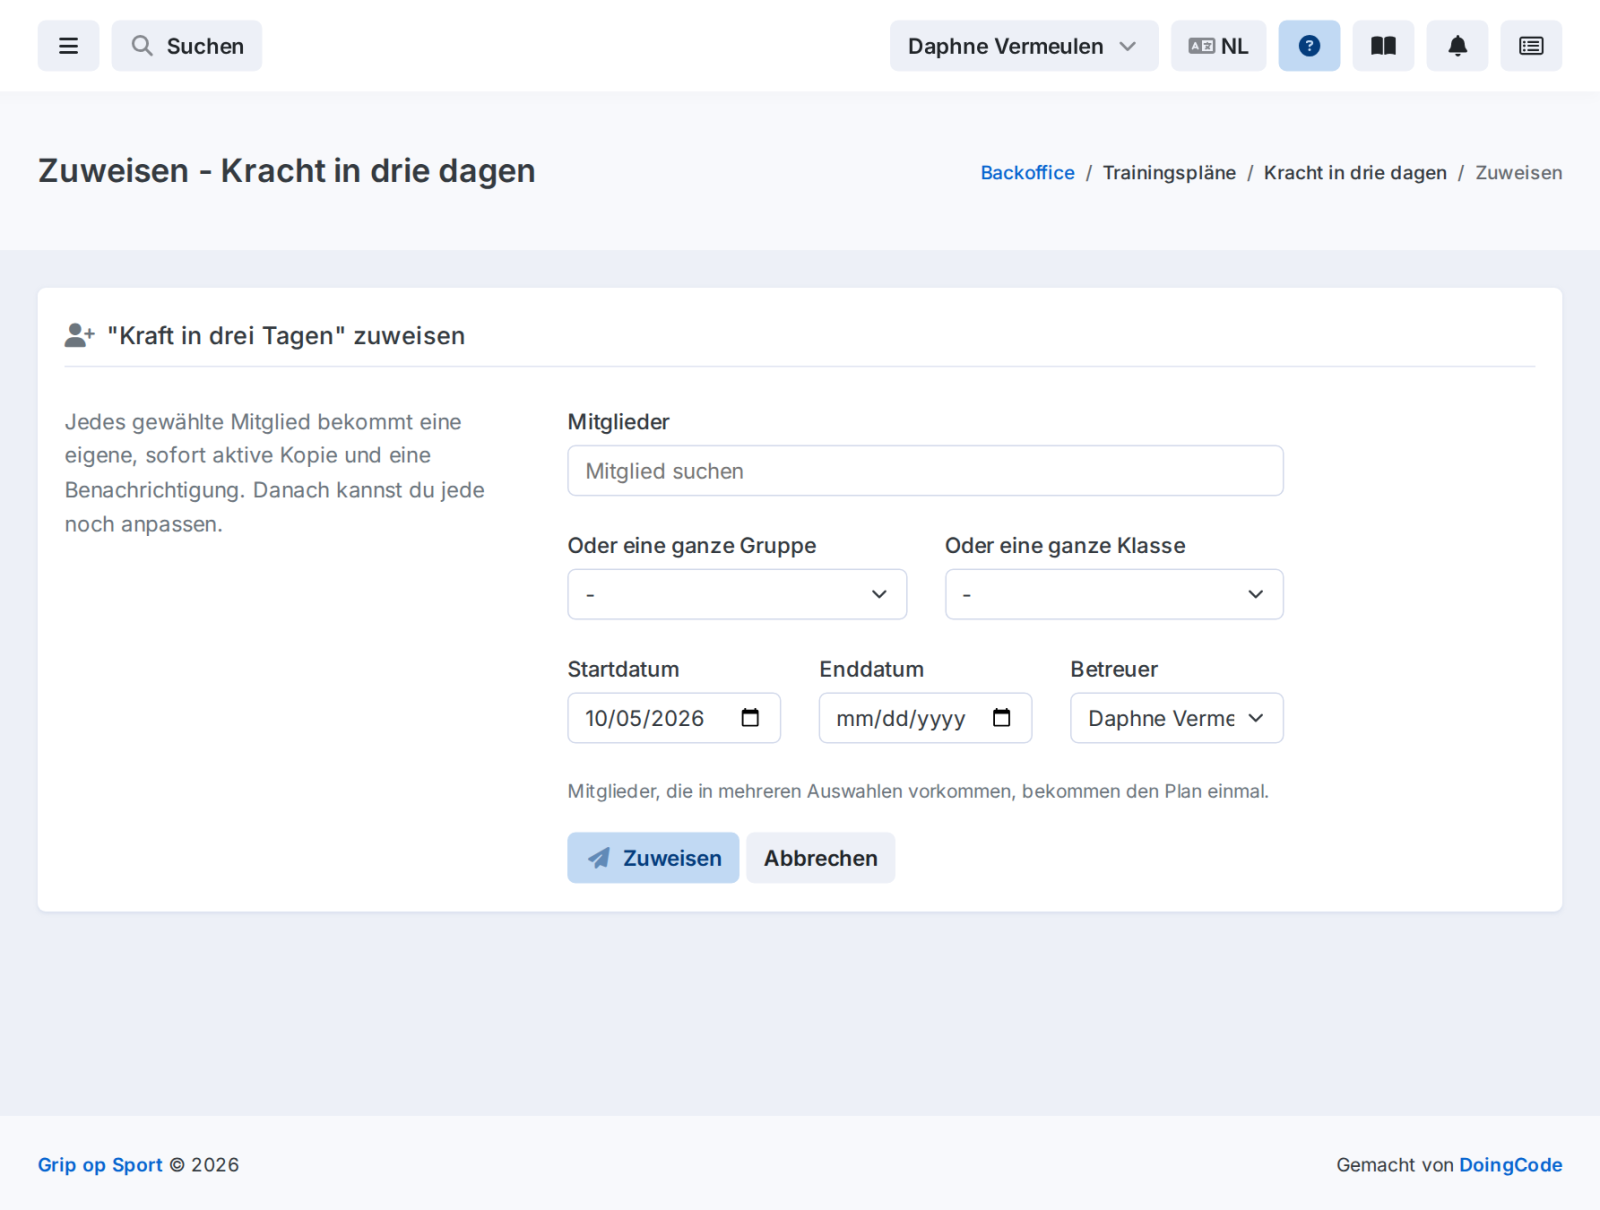Click the Enddatum label
The height and width of the screenshot is (1210, 1600).
click(871, 670)
